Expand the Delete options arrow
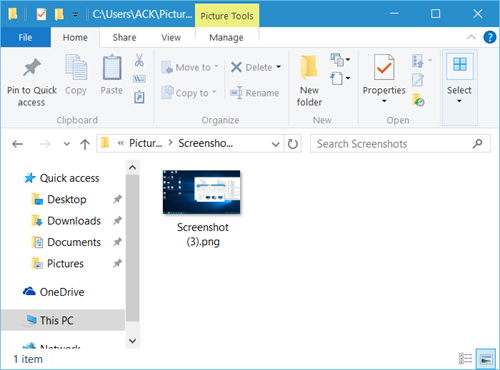 tap(279, 67)
